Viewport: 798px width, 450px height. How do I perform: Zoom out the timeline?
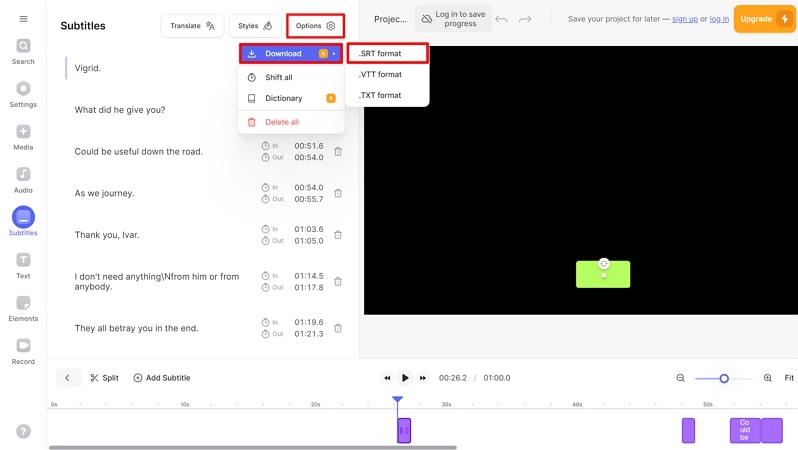click(x=680, y=378)
